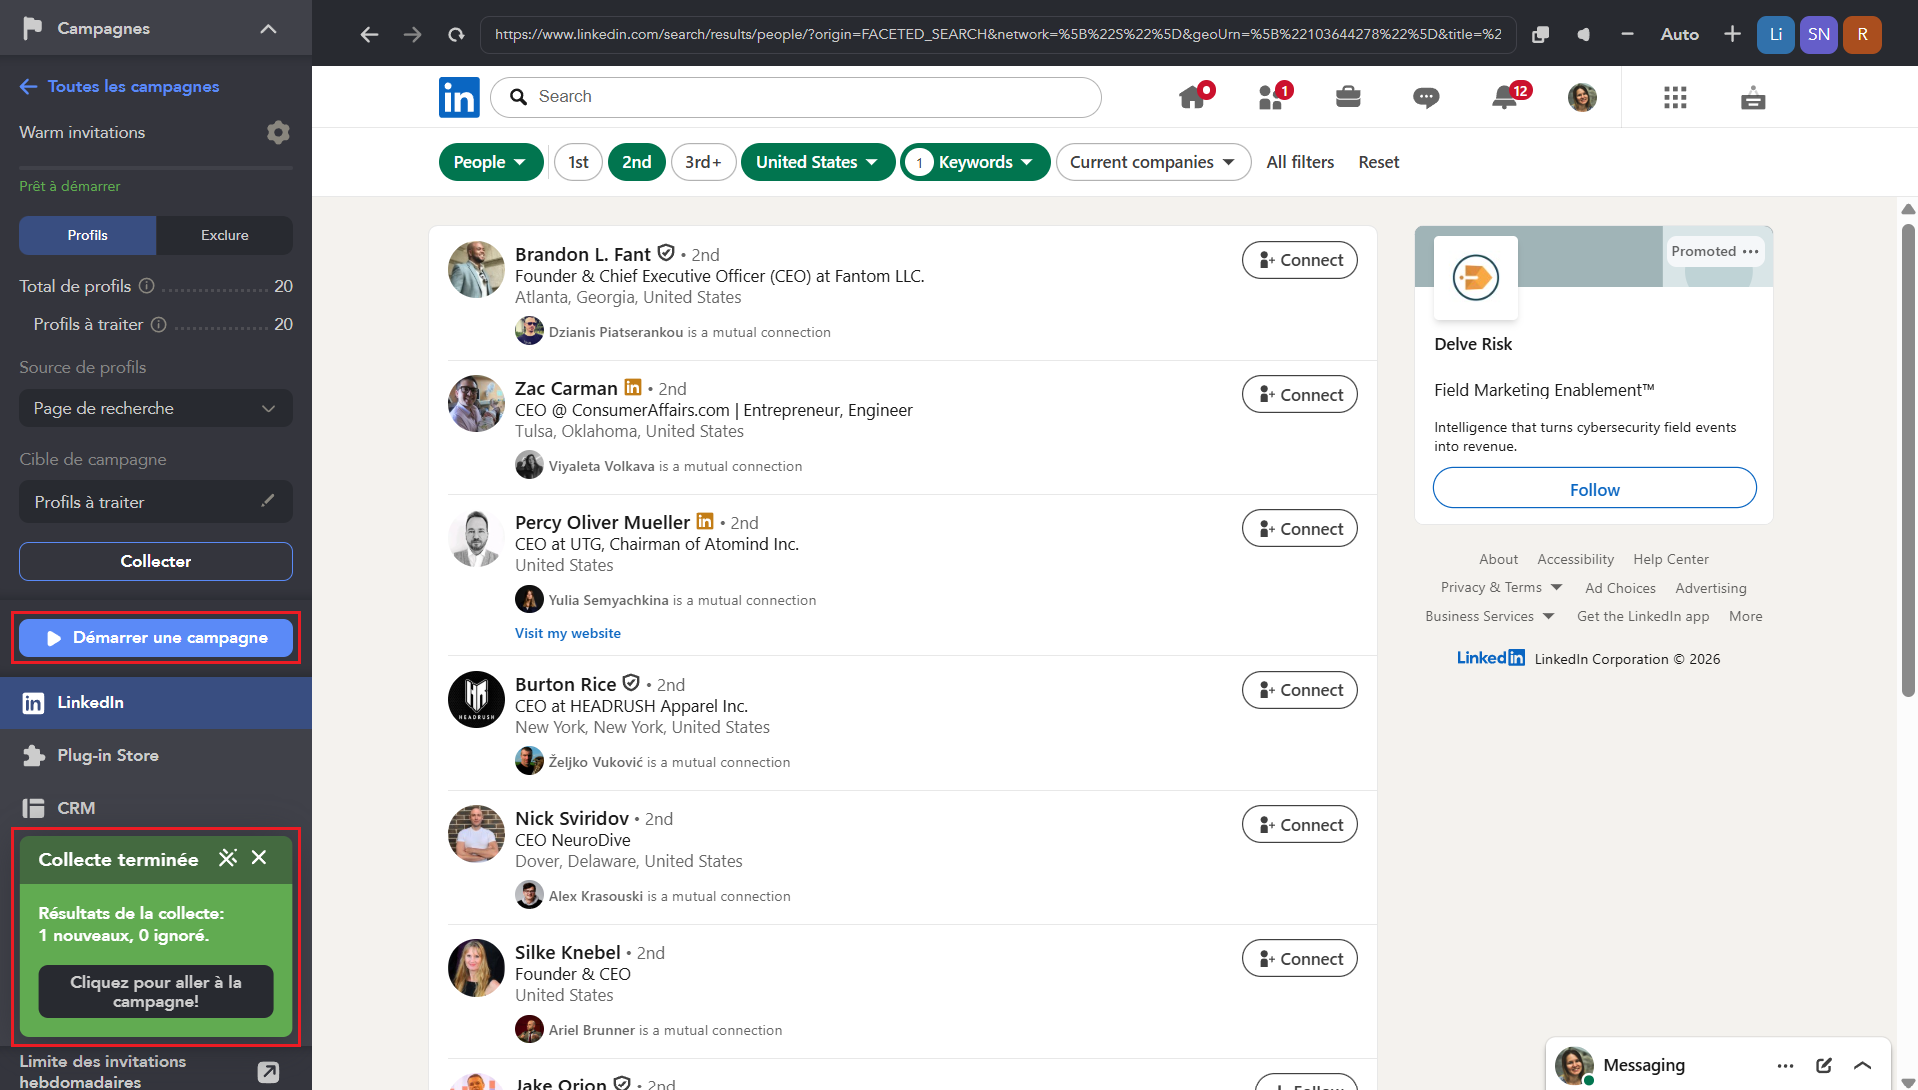
Task: Click the Collecter button
Action: pyautogui.click(x=156, y=561)
